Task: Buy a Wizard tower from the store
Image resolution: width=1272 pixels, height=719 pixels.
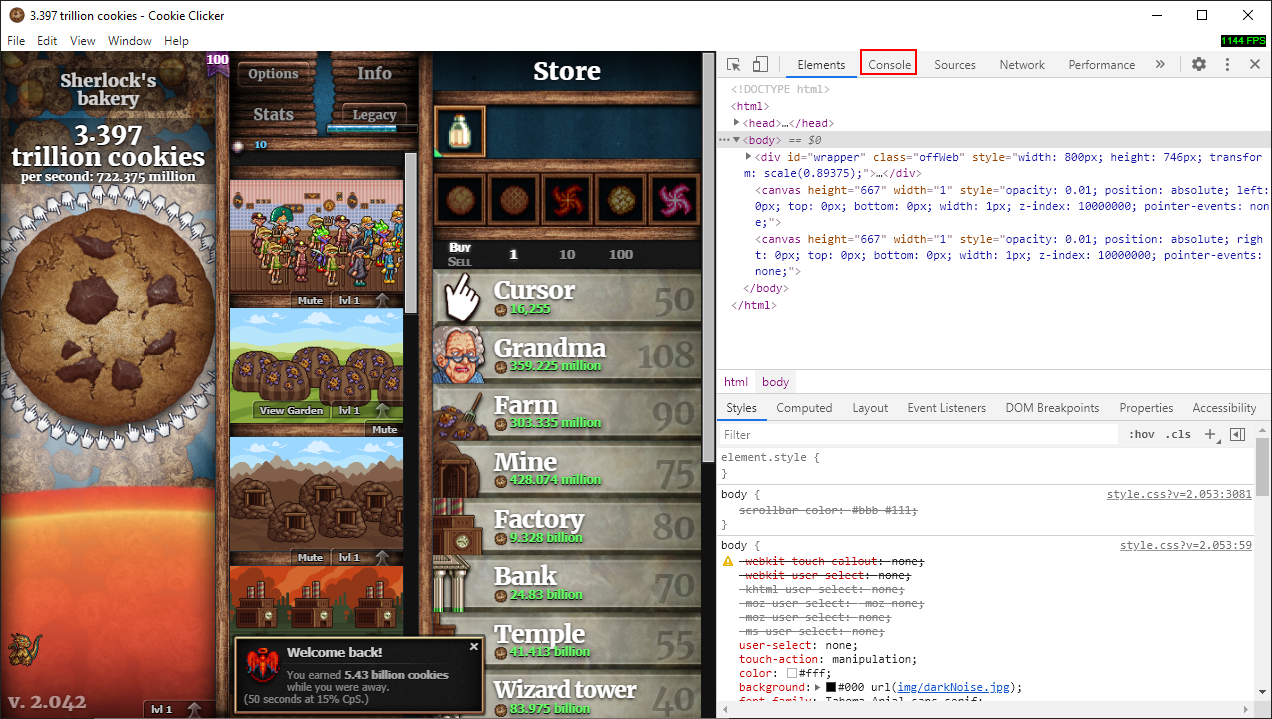Action: 566,695
